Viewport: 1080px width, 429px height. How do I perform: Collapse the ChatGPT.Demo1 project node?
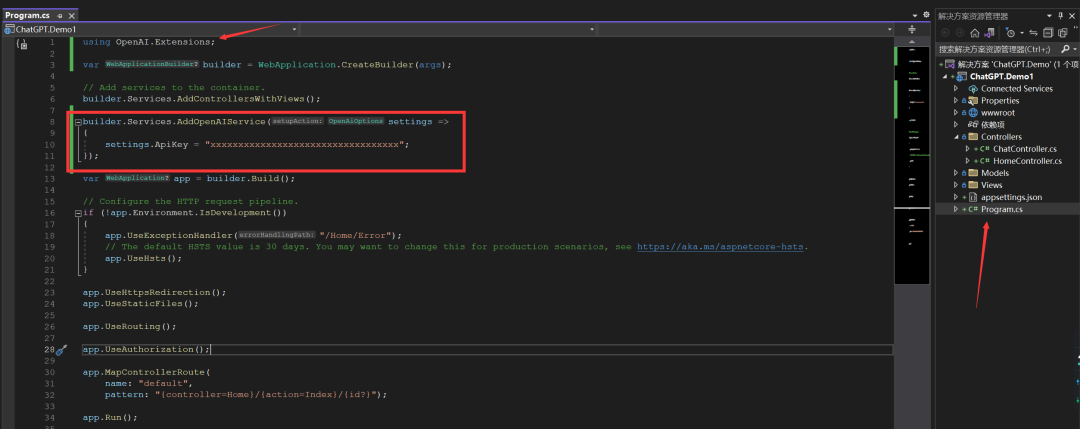pyautogui.click(x=944, y=76)
